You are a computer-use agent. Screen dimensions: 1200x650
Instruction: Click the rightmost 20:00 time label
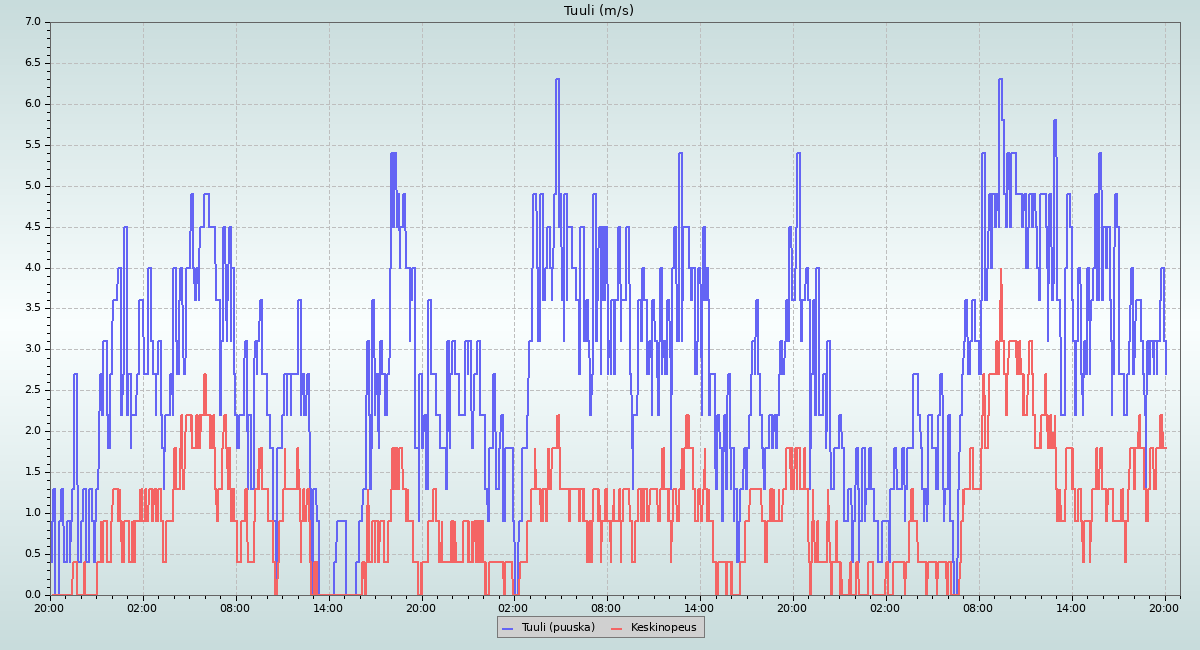[1164, 607]
